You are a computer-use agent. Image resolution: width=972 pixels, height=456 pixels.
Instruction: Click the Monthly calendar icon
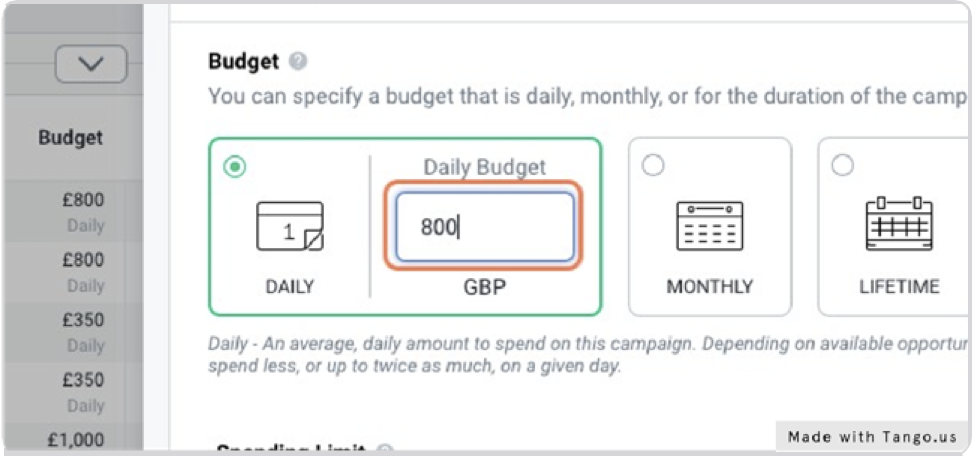[710, 226]
